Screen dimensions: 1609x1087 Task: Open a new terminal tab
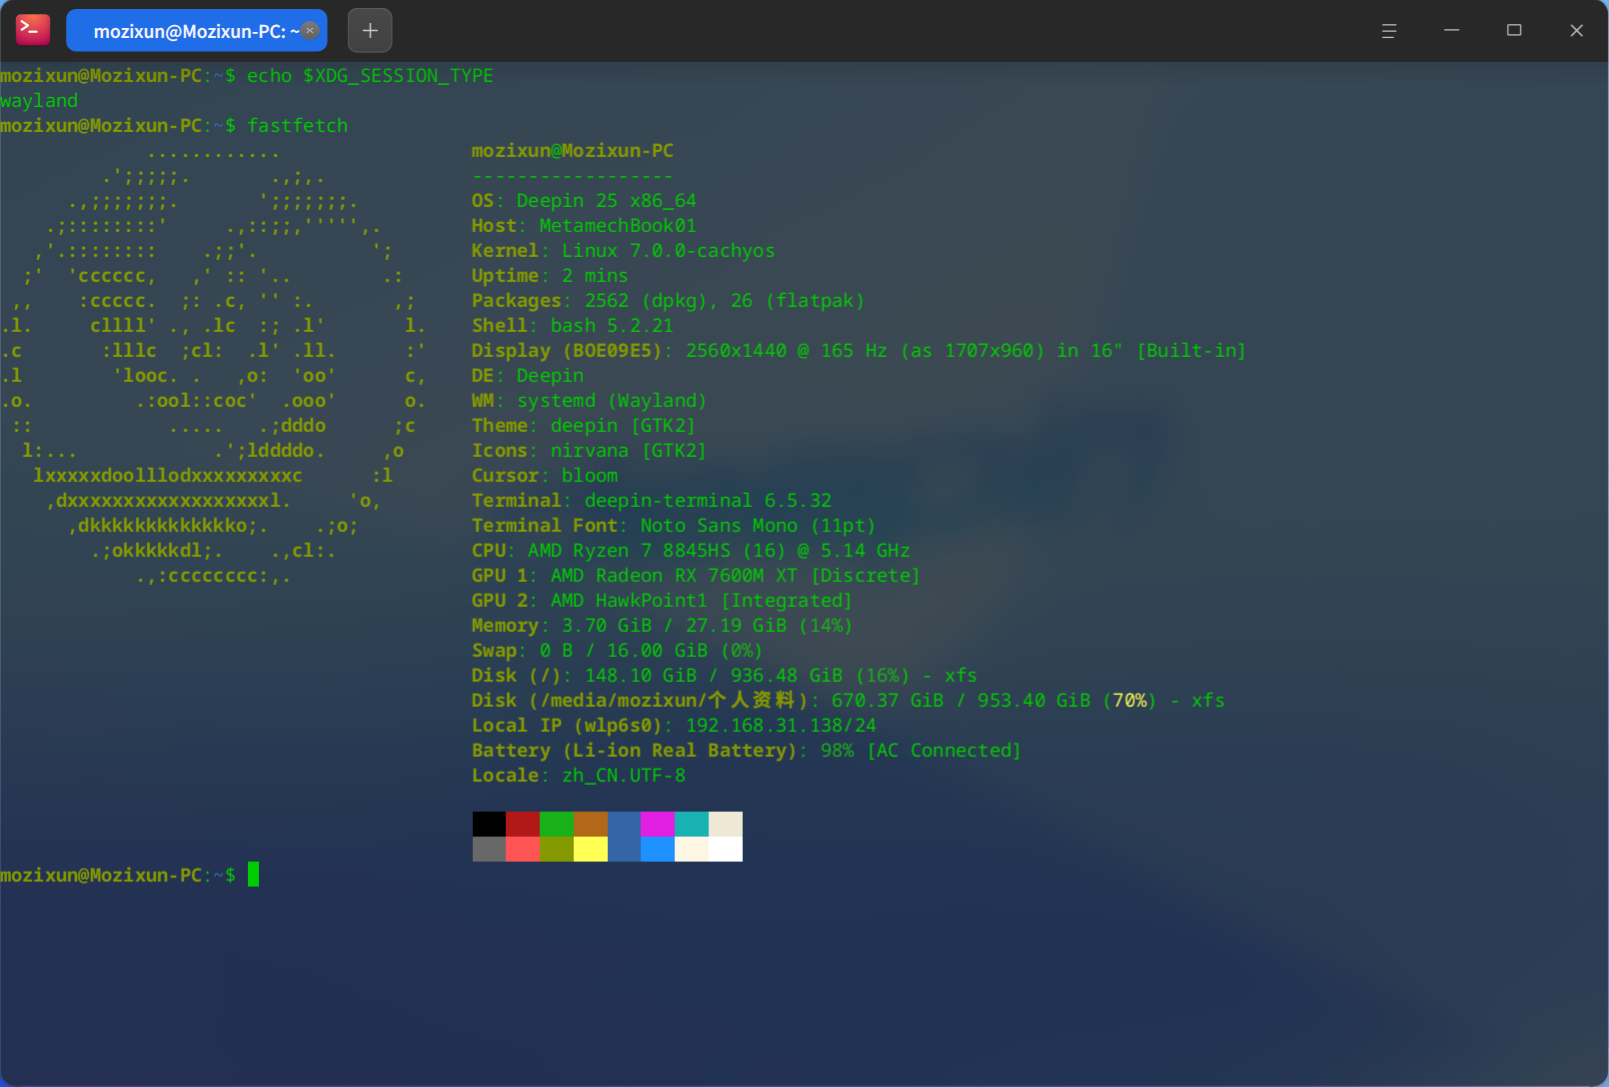point(370,31)
